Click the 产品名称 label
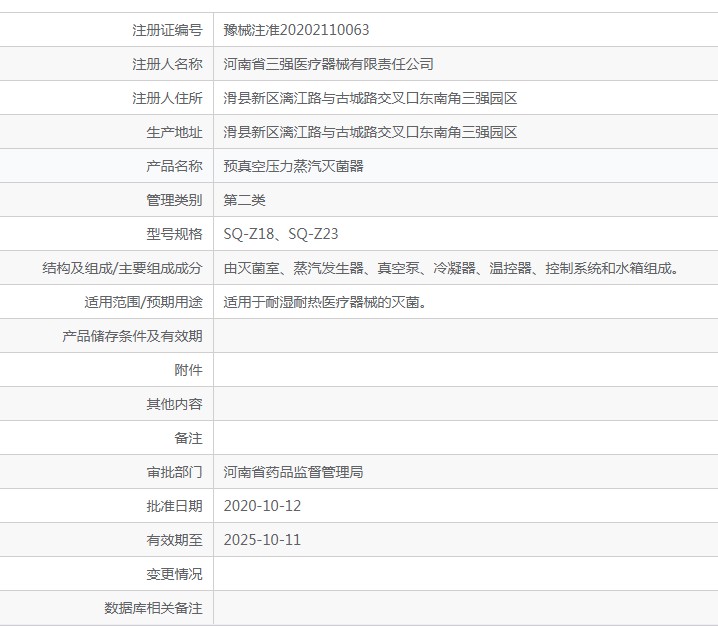 (x=174, y=166)
